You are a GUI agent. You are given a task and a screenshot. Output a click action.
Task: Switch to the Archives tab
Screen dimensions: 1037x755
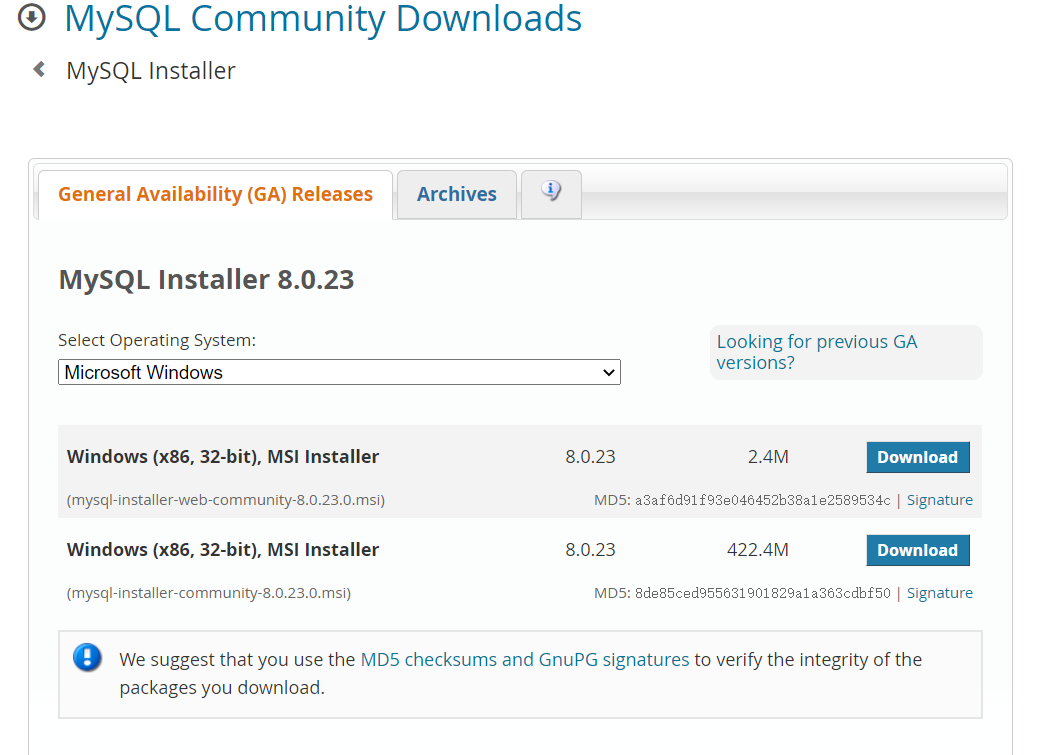point(456,194)
